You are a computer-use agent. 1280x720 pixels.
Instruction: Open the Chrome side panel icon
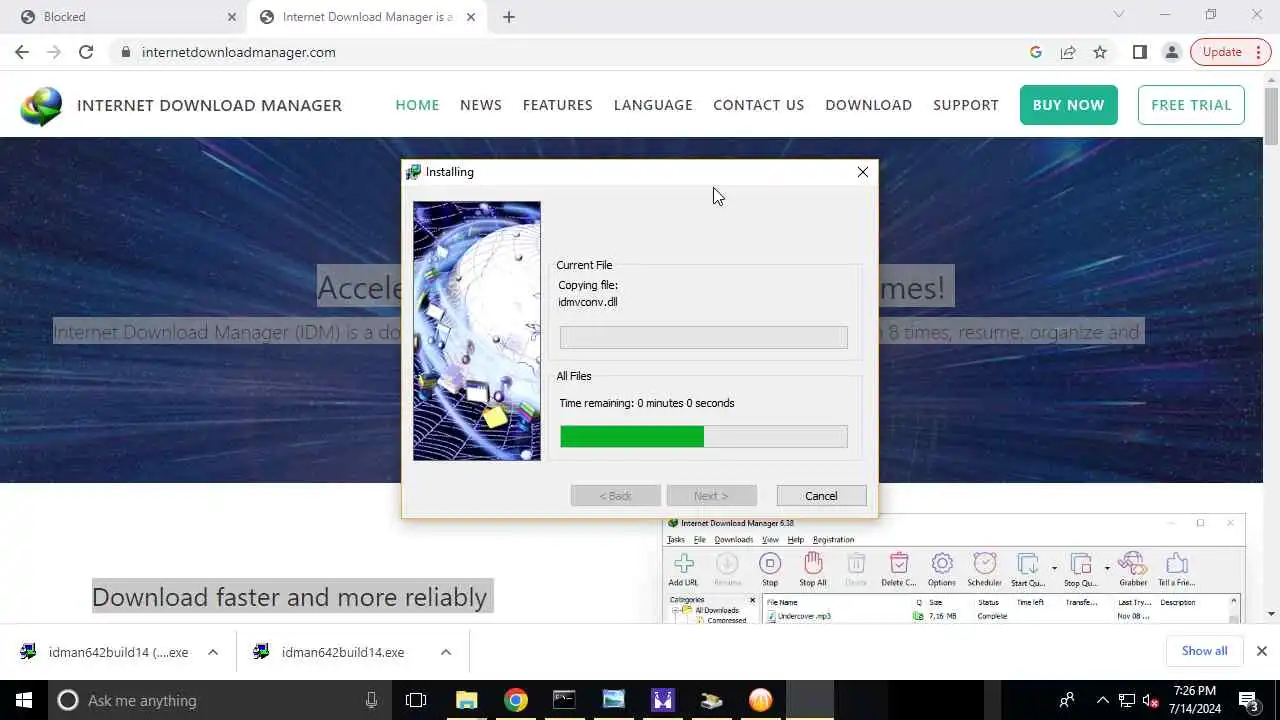[x=1139, y=52]
